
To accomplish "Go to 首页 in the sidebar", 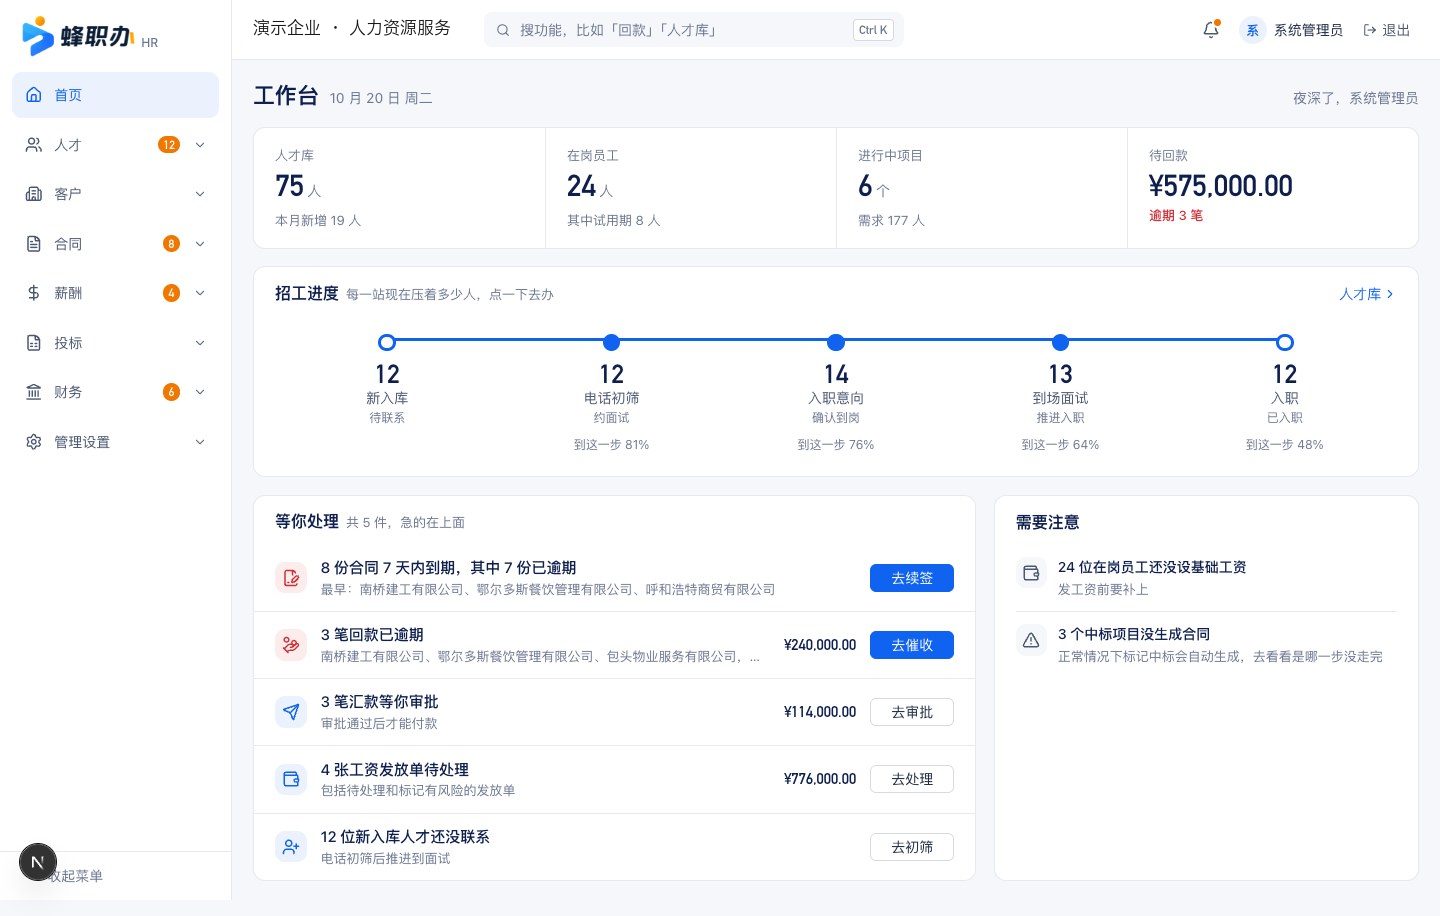I will 115,95.
